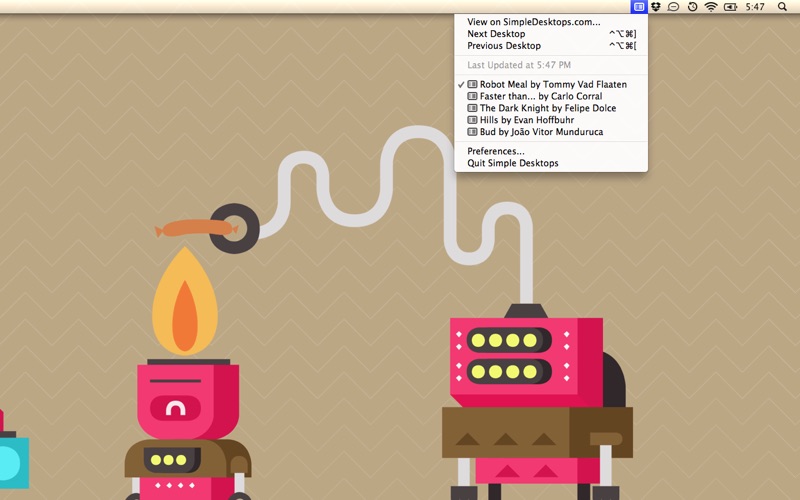Open the battery status icon
The width and height of the screenshot is (800, 500).
pyautogui.click(x=730, y=7)
